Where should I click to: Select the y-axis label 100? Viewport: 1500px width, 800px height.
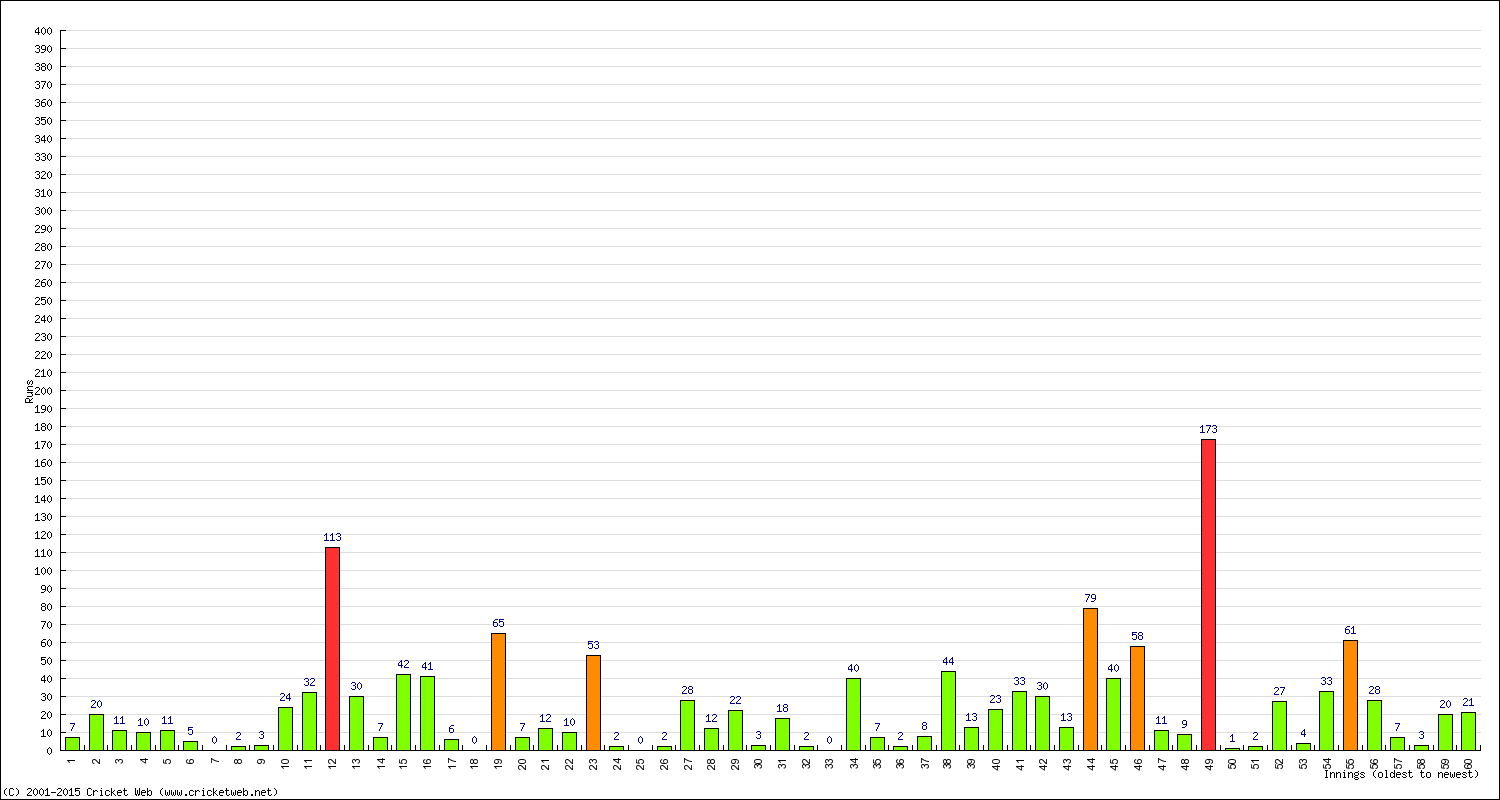click(x=42, y=571)
